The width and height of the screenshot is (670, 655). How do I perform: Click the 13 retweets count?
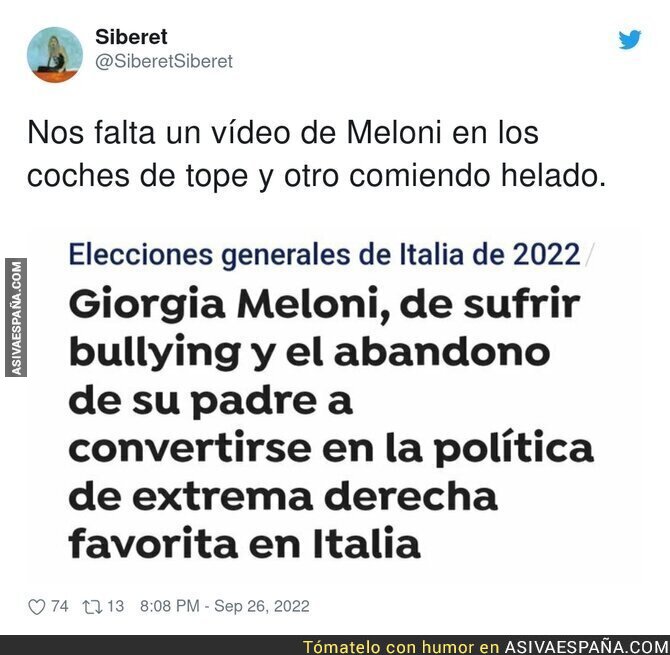coord(115,606)
